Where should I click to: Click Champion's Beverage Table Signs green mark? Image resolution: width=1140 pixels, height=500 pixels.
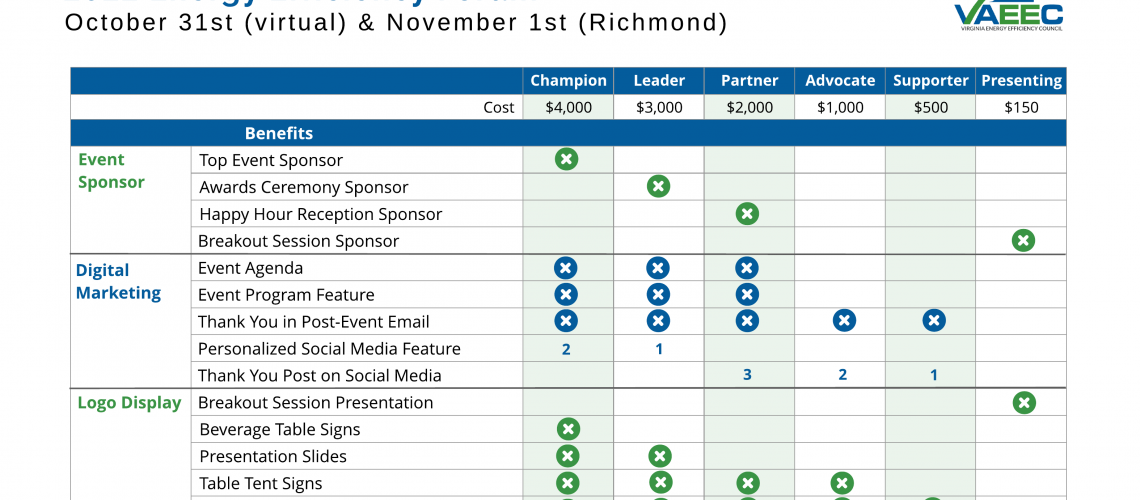(567, 429)
